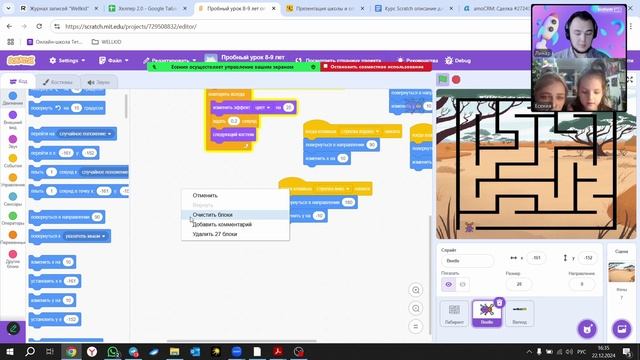Show hidden system tray icons chevron
The width and height of the screenshot is (640, 360).
tap(529, 351)
